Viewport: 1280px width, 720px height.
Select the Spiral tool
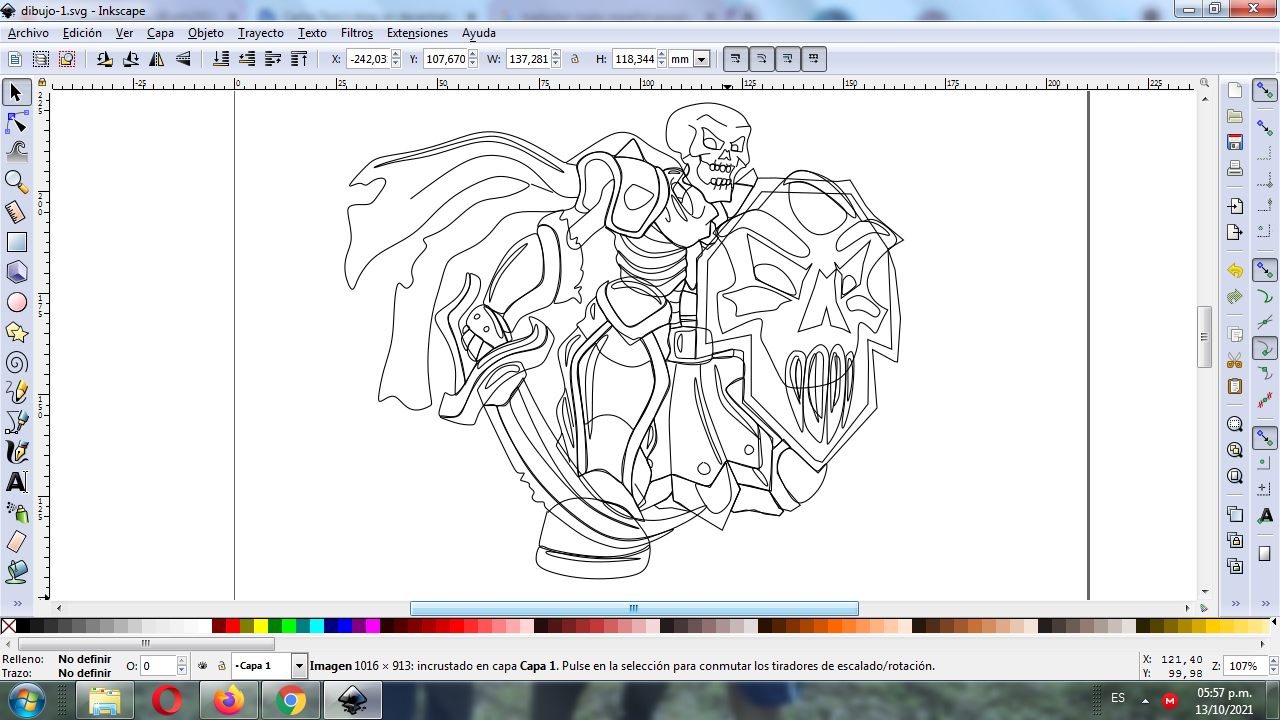point(16,362)
